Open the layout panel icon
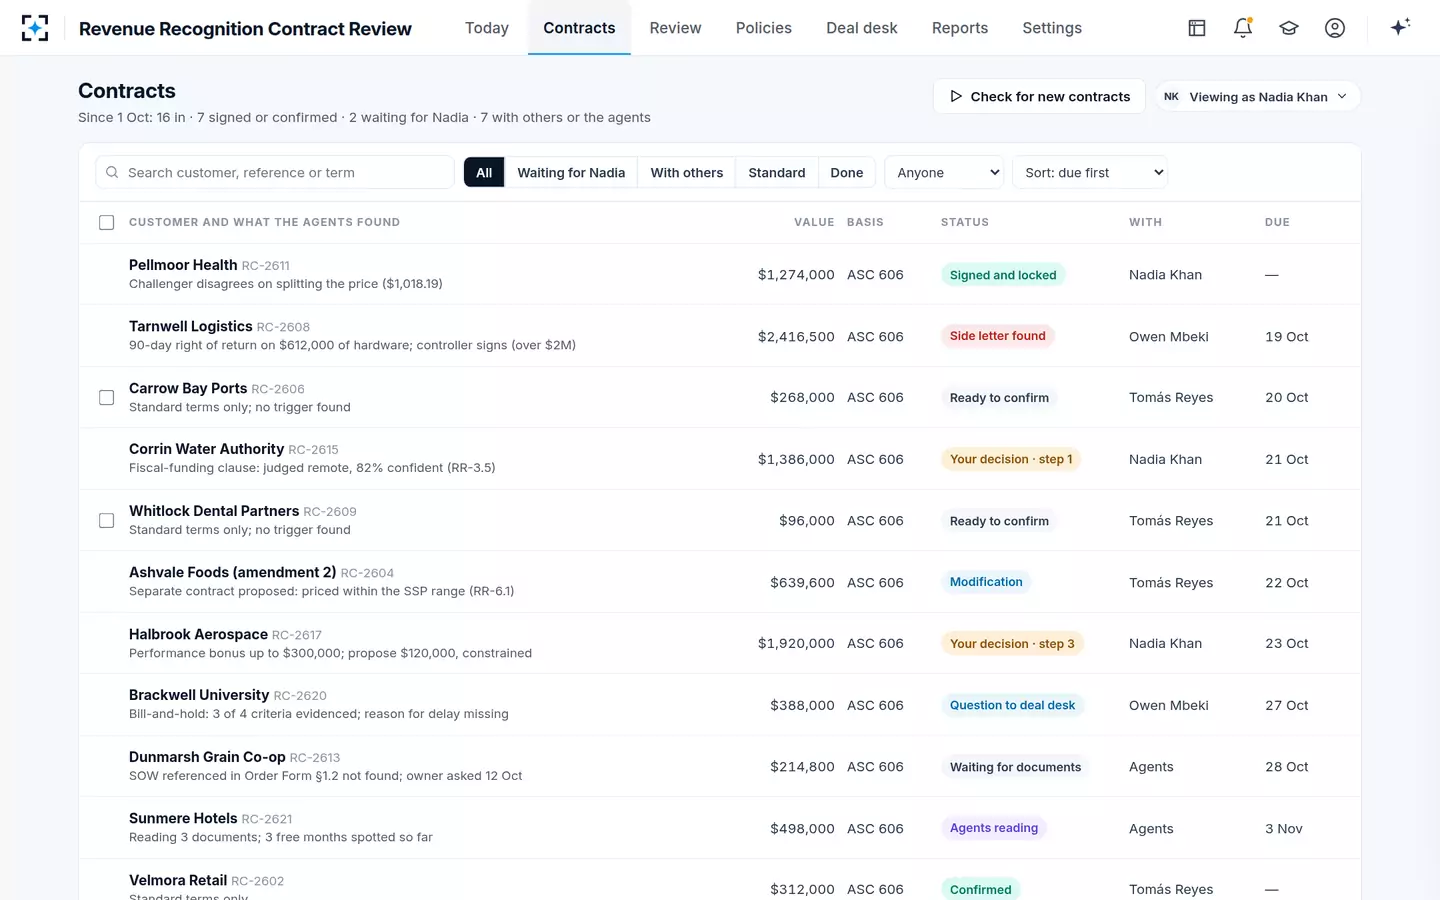Image resolution: width=1440 pixels, height=900 pixels. pos(1197,28)
